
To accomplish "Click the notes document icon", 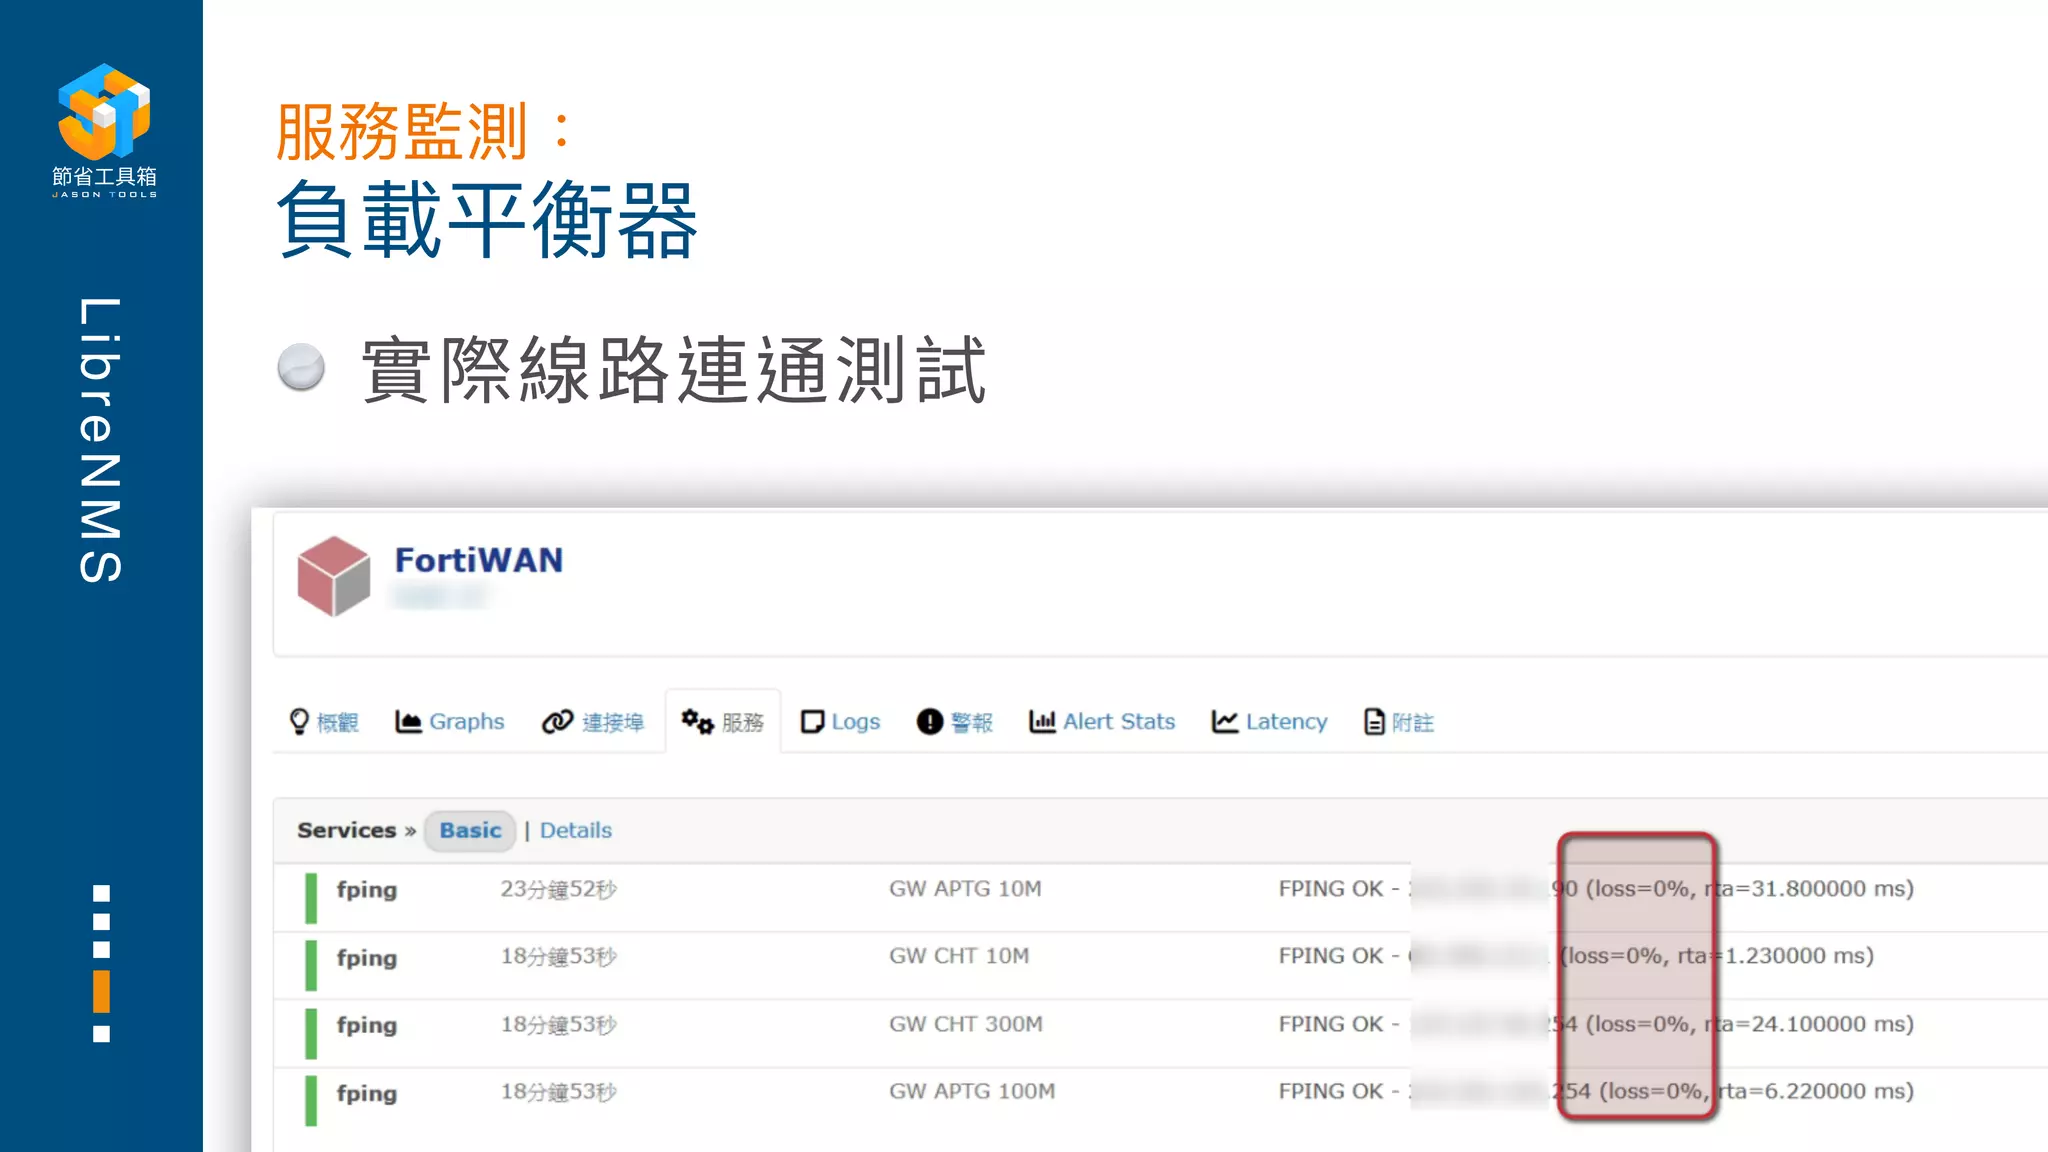I will (1375, 721).
